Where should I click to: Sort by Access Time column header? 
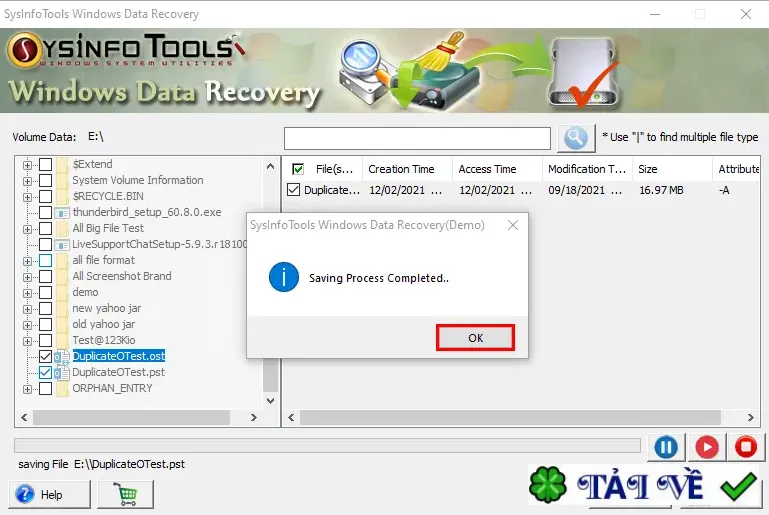[497, 169]
